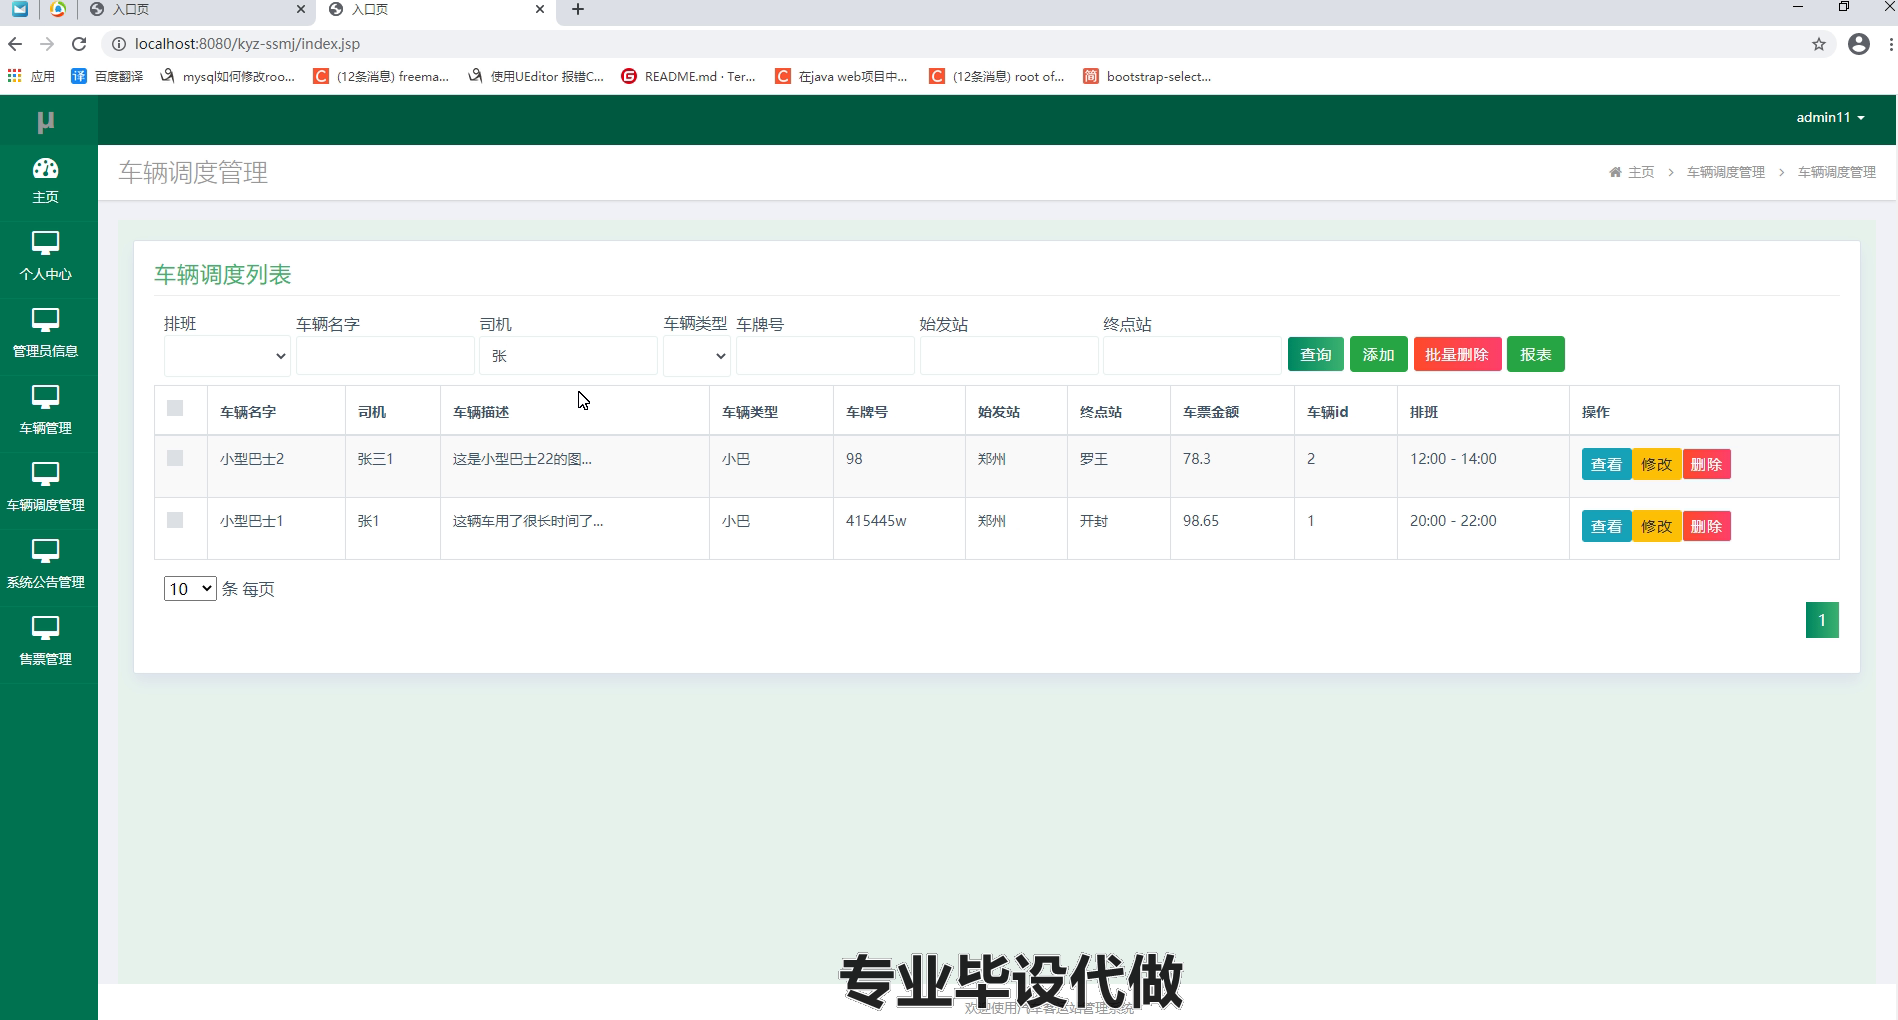Reload the page with refresh icon
This screenshot has width=1898, height=1020.
pos(79,44)
